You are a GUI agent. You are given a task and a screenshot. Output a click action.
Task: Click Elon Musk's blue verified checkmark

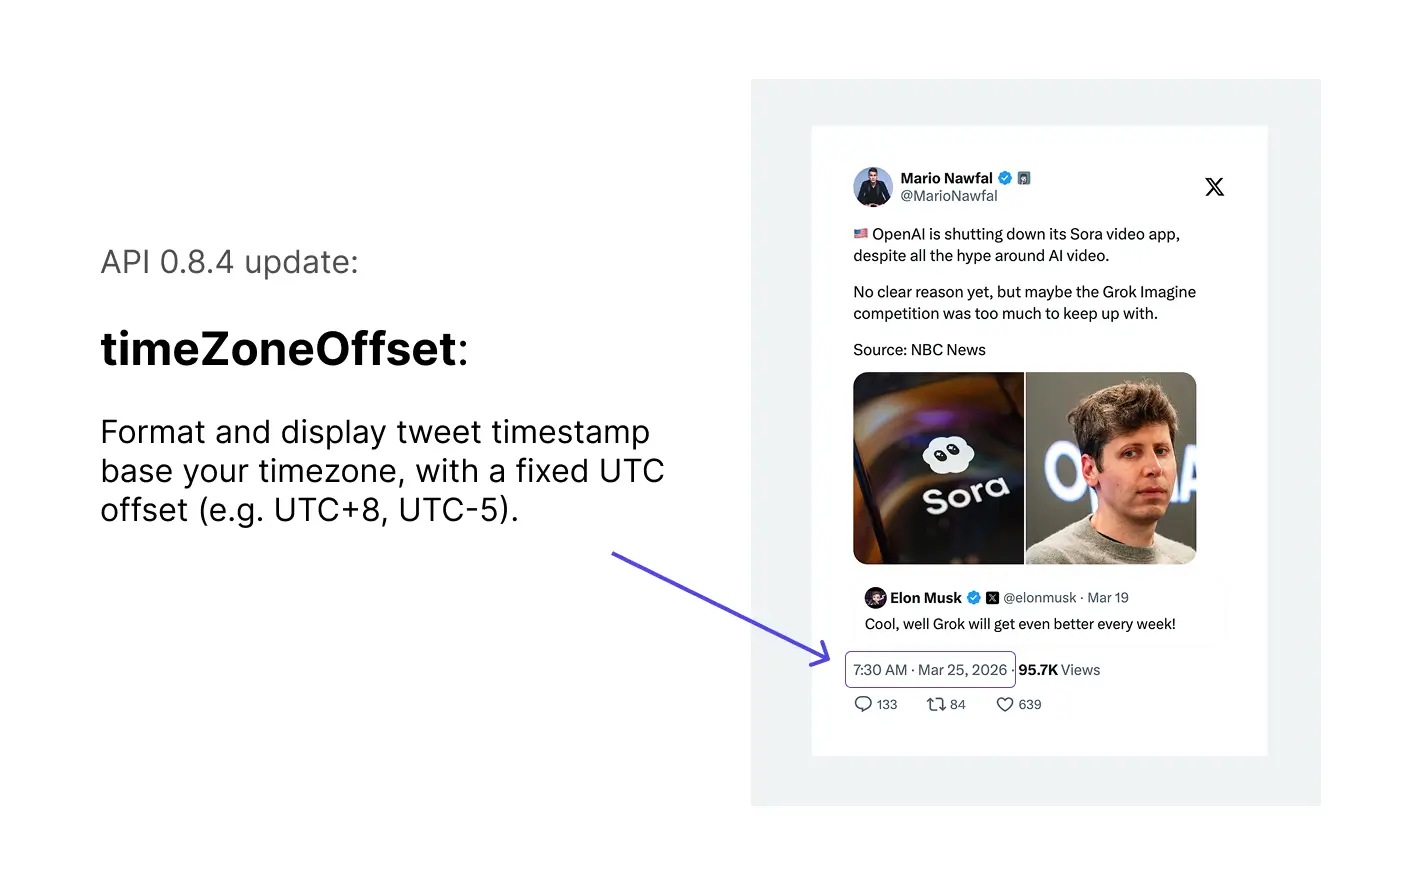(x=973, y=598)
